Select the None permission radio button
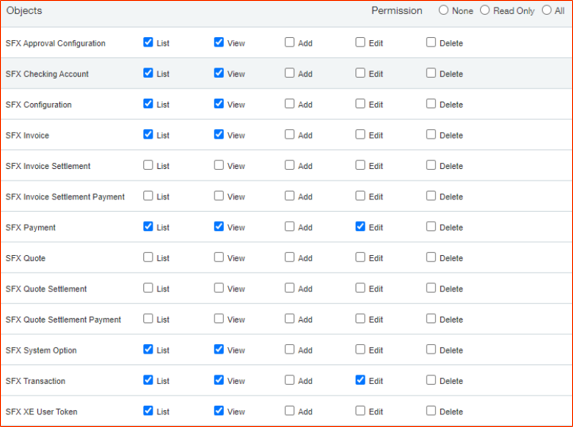 tap(444, 10)
